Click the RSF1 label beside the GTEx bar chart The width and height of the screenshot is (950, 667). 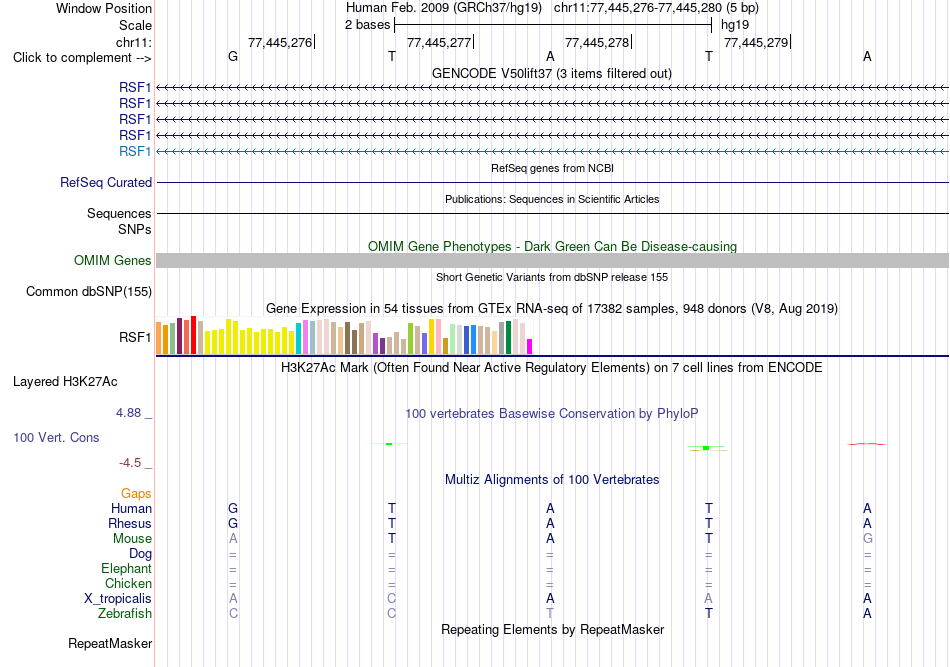tap(135, 337)
